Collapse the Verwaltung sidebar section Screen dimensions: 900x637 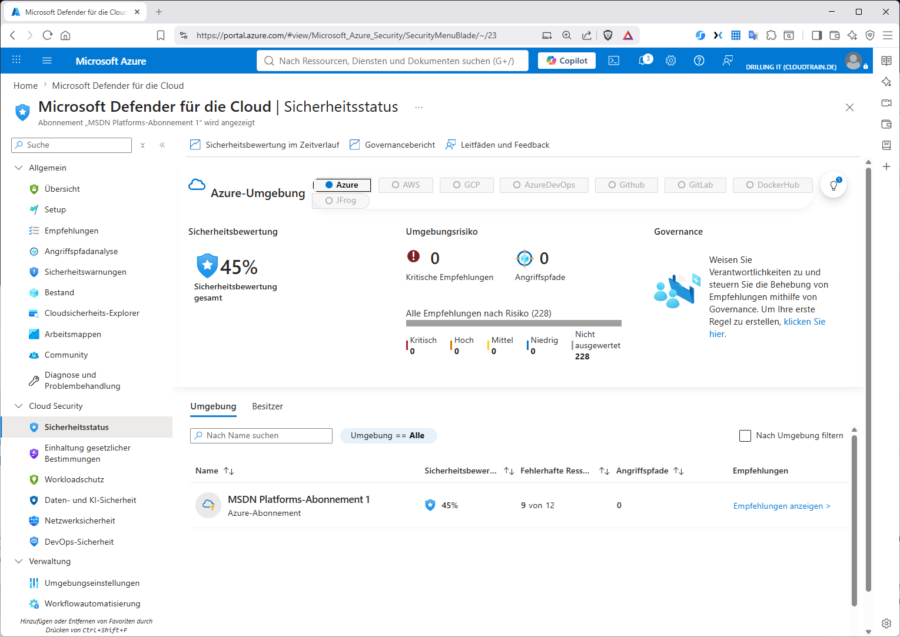tap(18, 561)
